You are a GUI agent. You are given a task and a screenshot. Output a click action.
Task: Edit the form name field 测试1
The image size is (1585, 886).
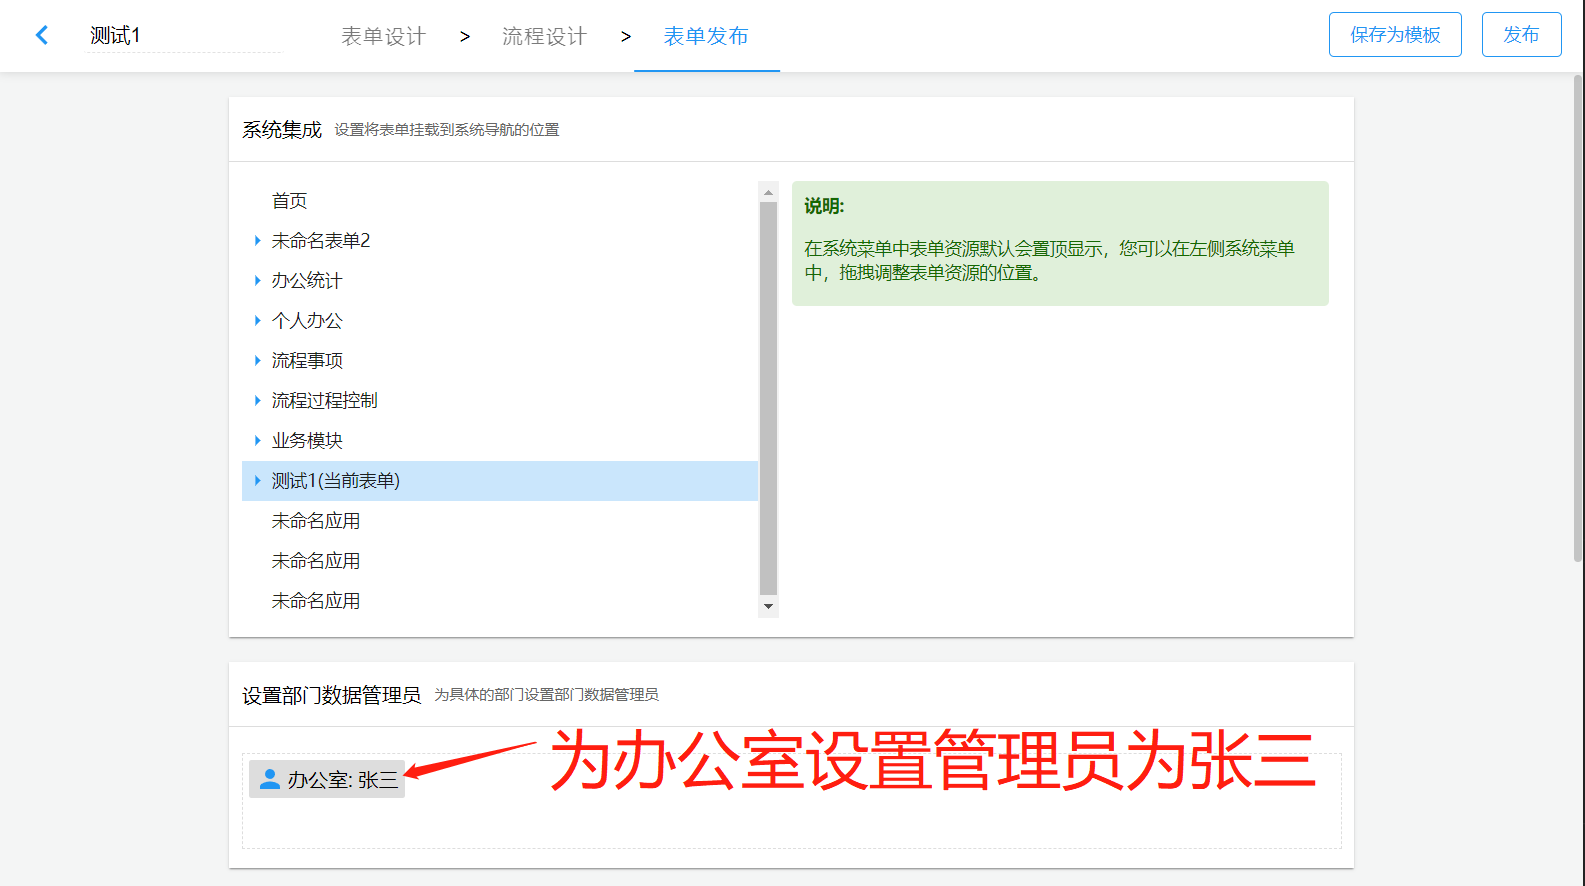point(186,36)
